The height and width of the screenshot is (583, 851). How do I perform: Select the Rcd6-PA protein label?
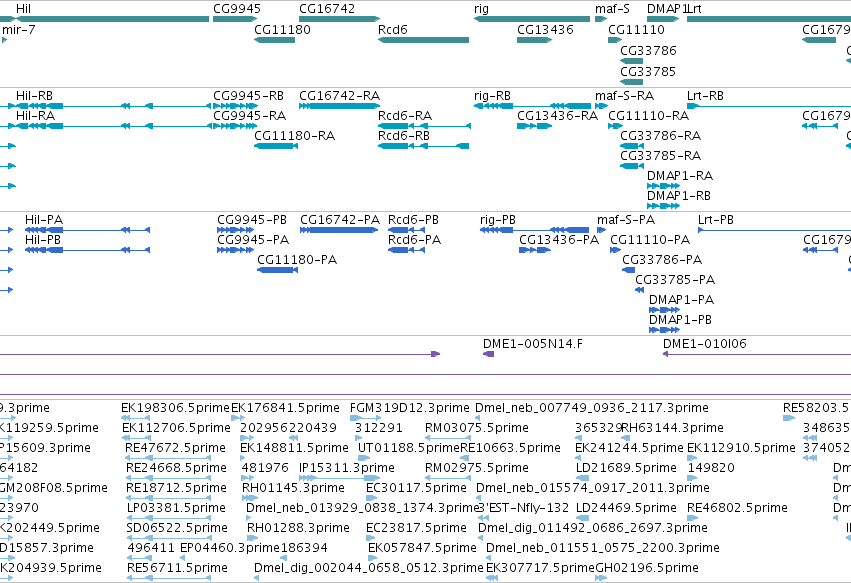click(x=415, y=240)
